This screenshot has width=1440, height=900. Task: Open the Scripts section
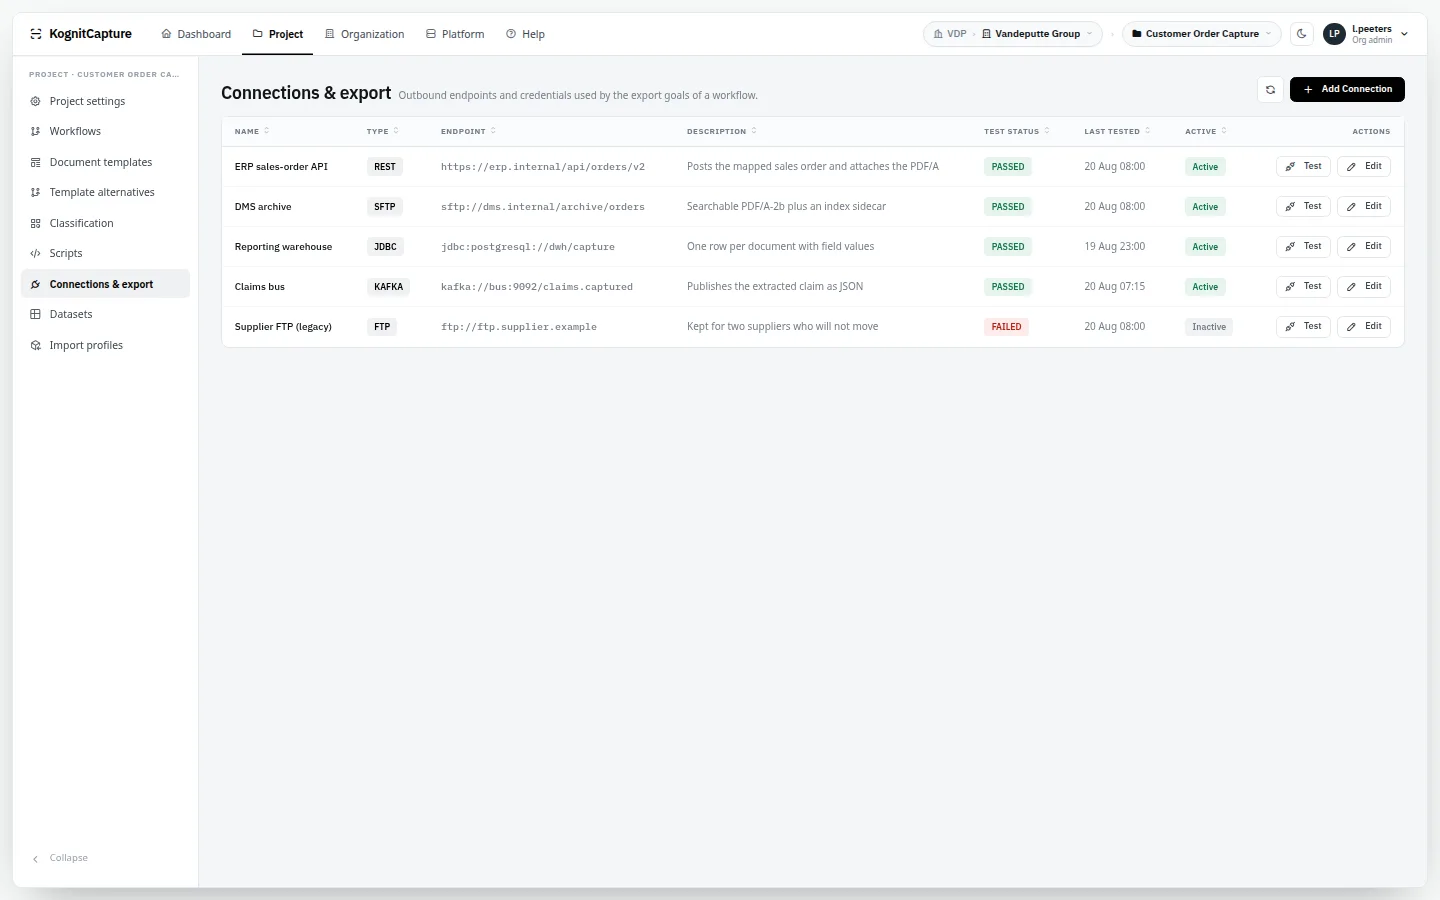click(105, 253)
